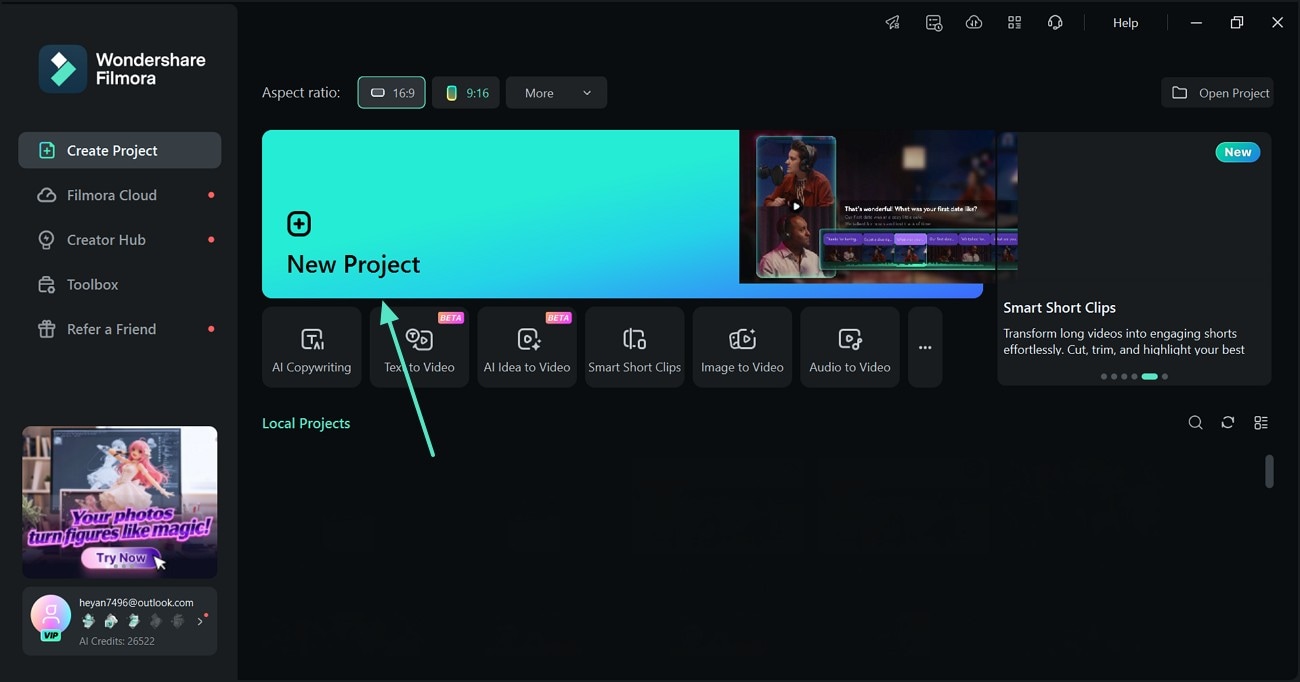
Task: Launch the AI Copywriting tool
Action: pos(312,347)
